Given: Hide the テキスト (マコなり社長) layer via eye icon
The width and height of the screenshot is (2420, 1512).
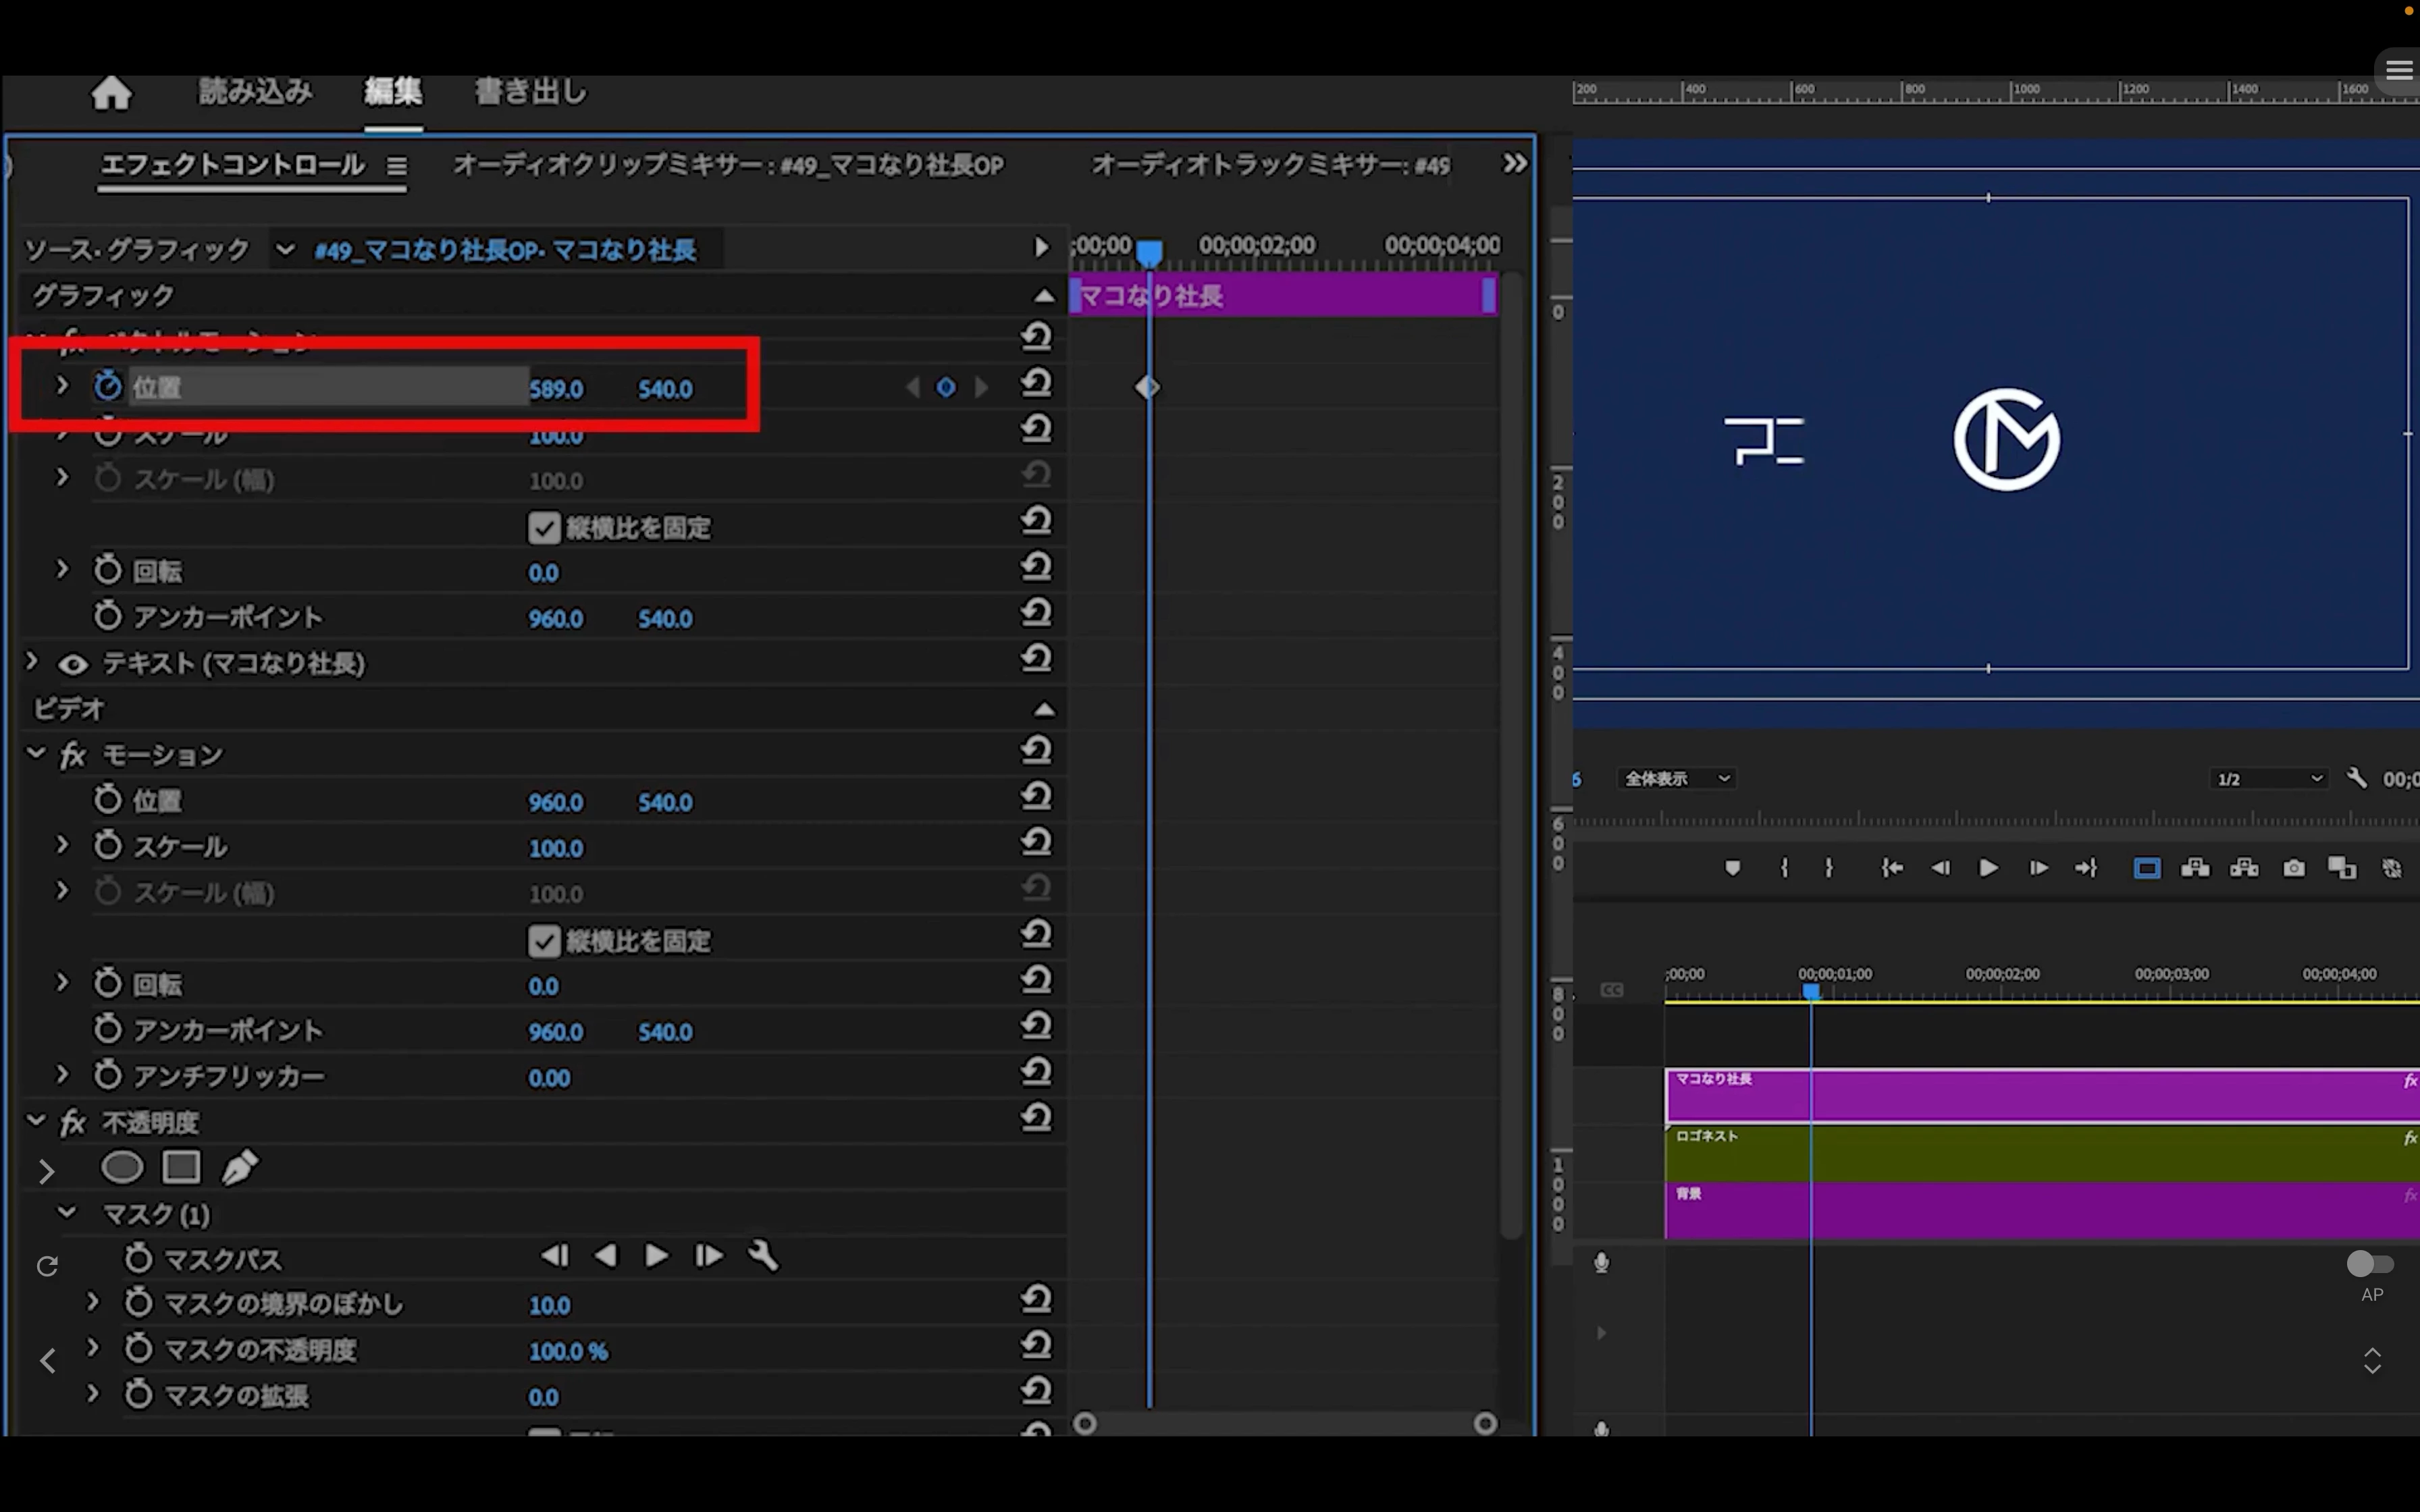Looking at the screenshot, I should pyautogui.click(x=73, y=664).
